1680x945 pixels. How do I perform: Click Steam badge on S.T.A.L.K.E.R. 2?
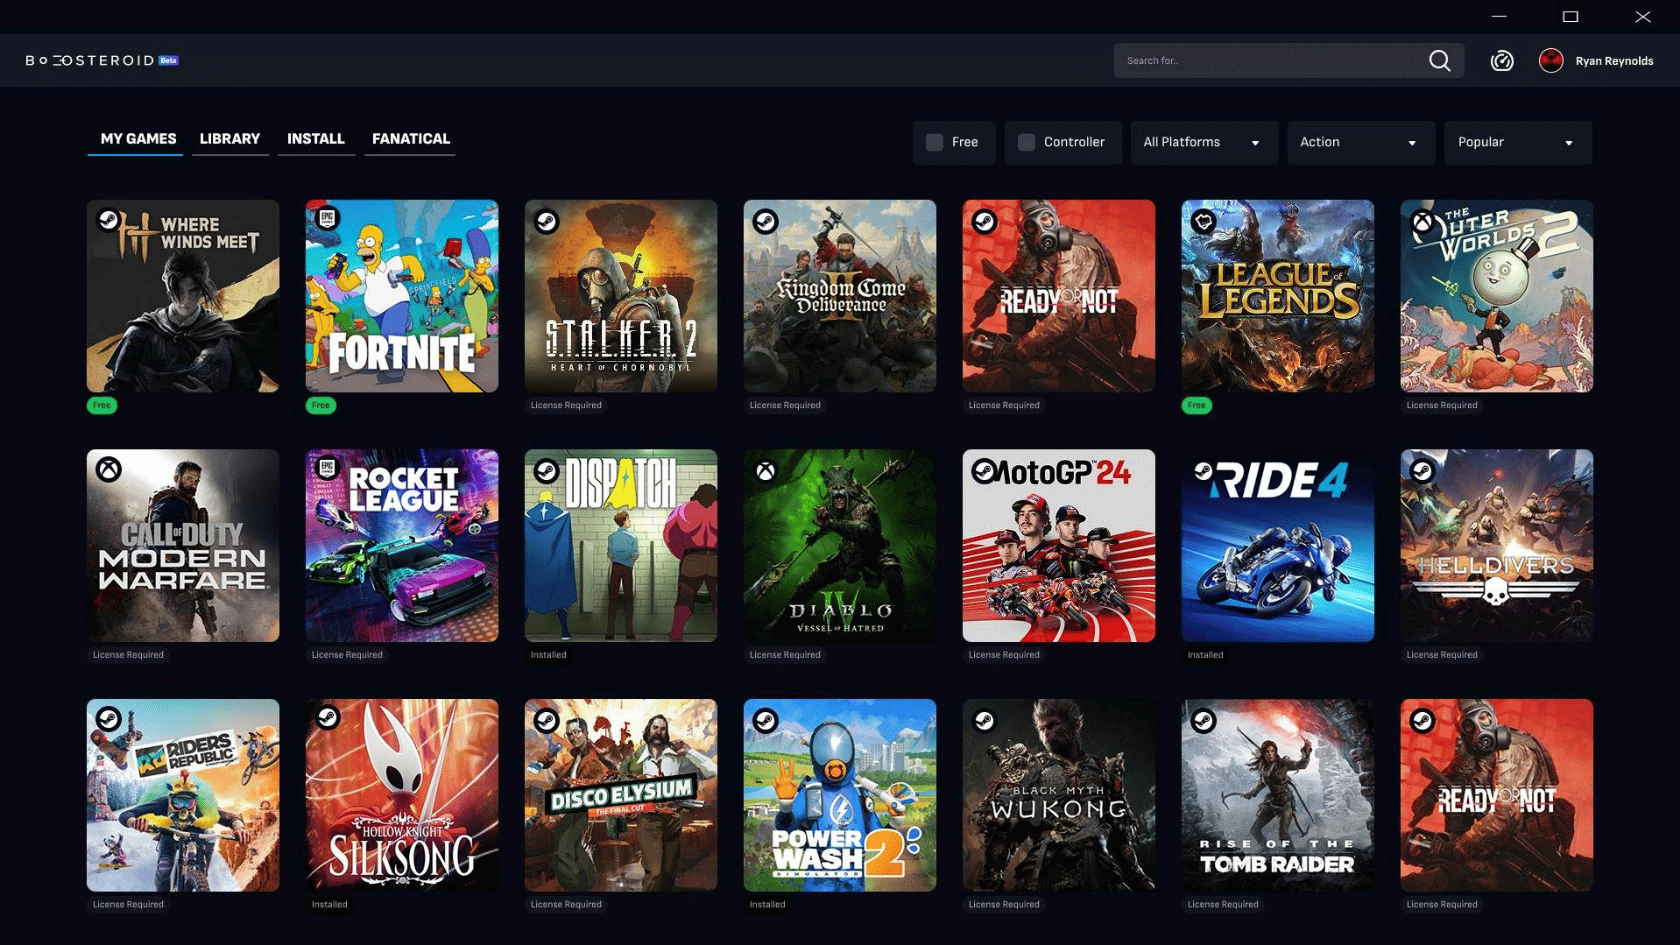coord(546,221)
